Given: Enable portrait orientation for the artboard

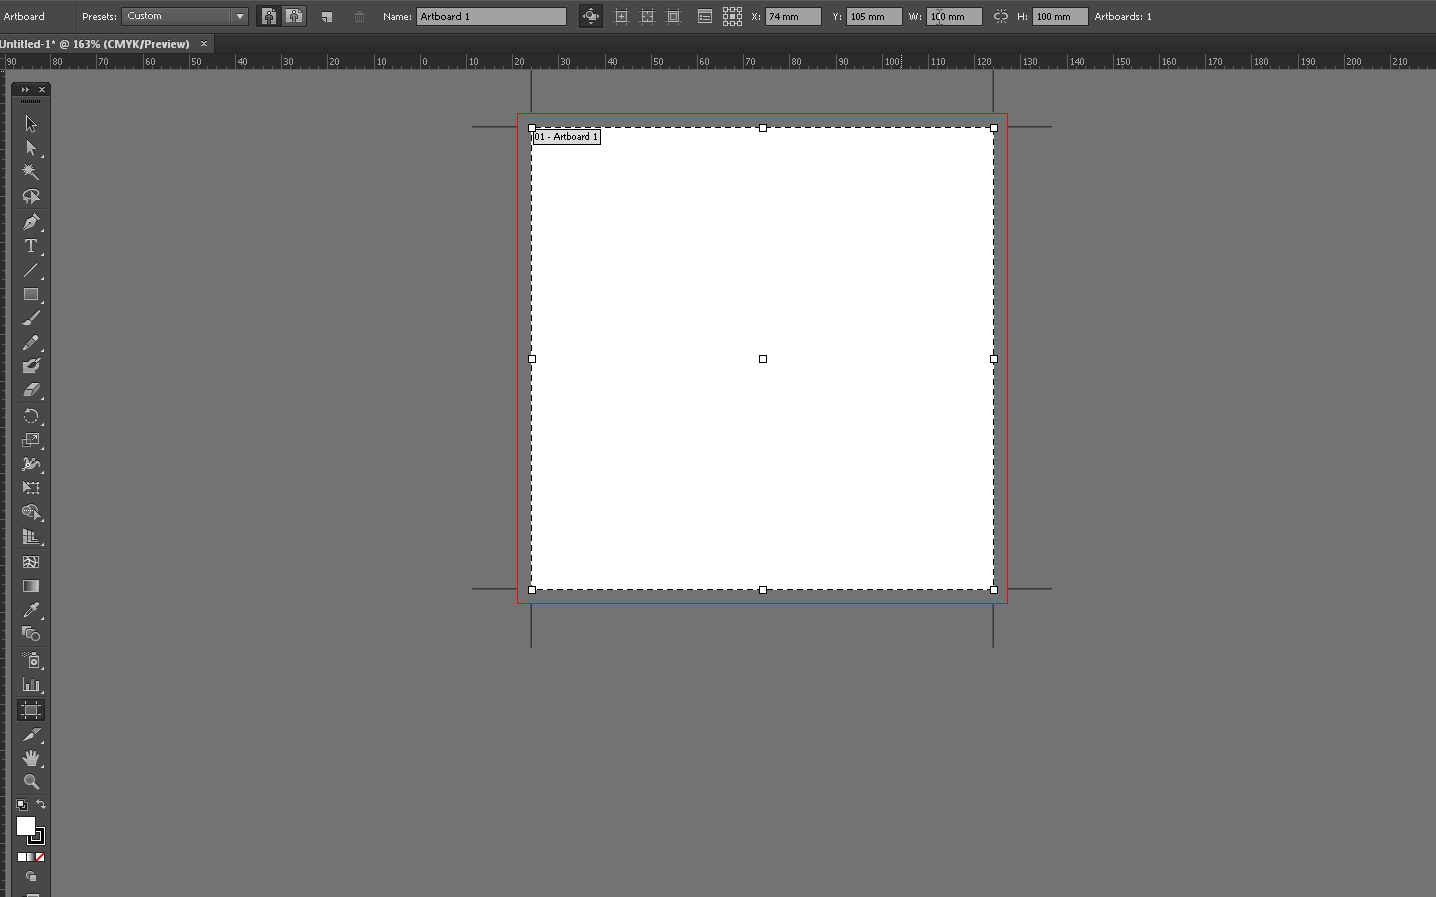Looking at the screenshot, I should (x=268, y=17).
